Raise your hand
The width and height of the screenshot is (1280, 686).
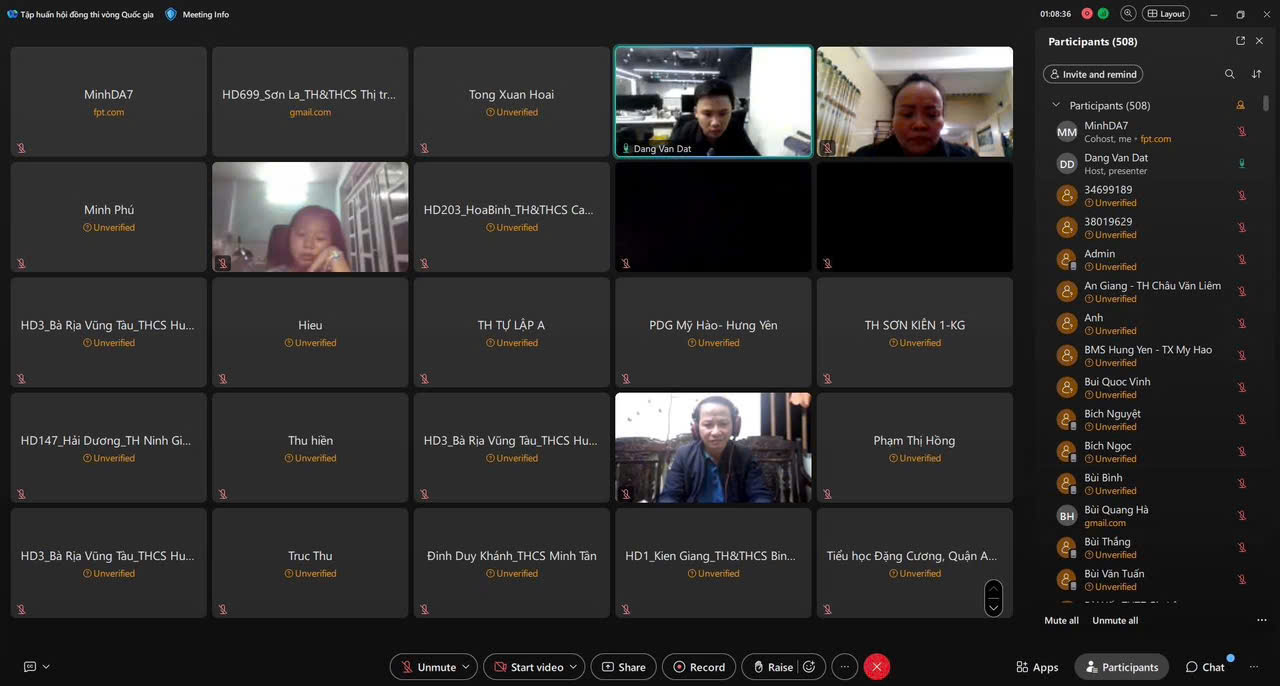[772, 667]
